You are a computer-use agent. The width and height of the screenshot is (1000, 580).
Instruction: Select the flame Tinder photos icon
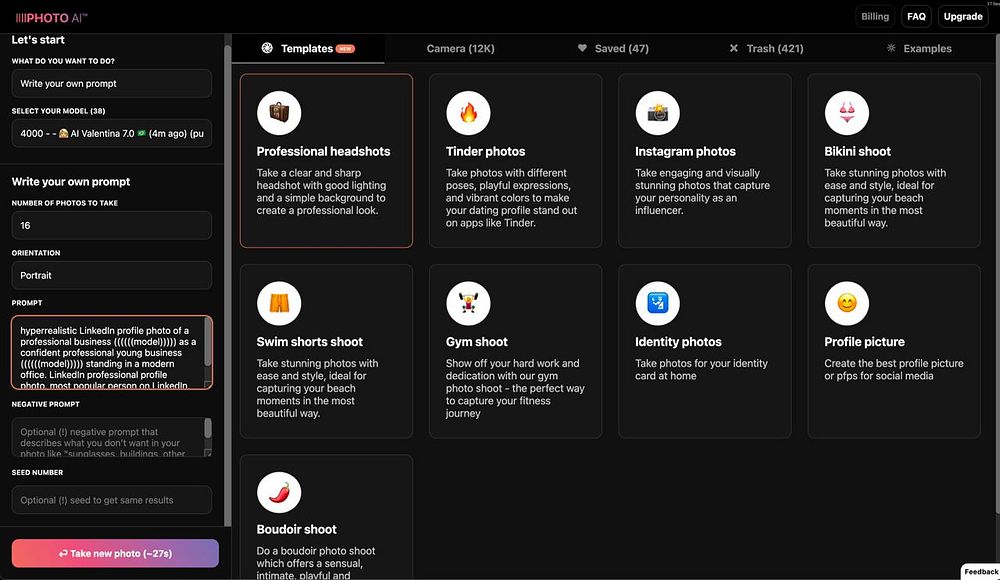(x=468, y=113)
